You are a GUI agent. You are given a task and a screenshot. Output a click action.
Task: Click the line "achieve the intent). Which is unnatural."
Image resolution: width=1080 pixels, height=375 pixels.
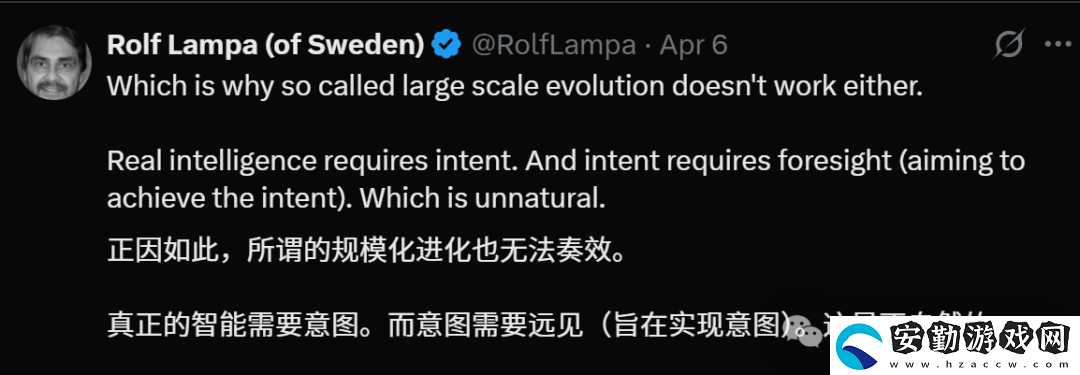pyautogui.click(x=356, y=199)
